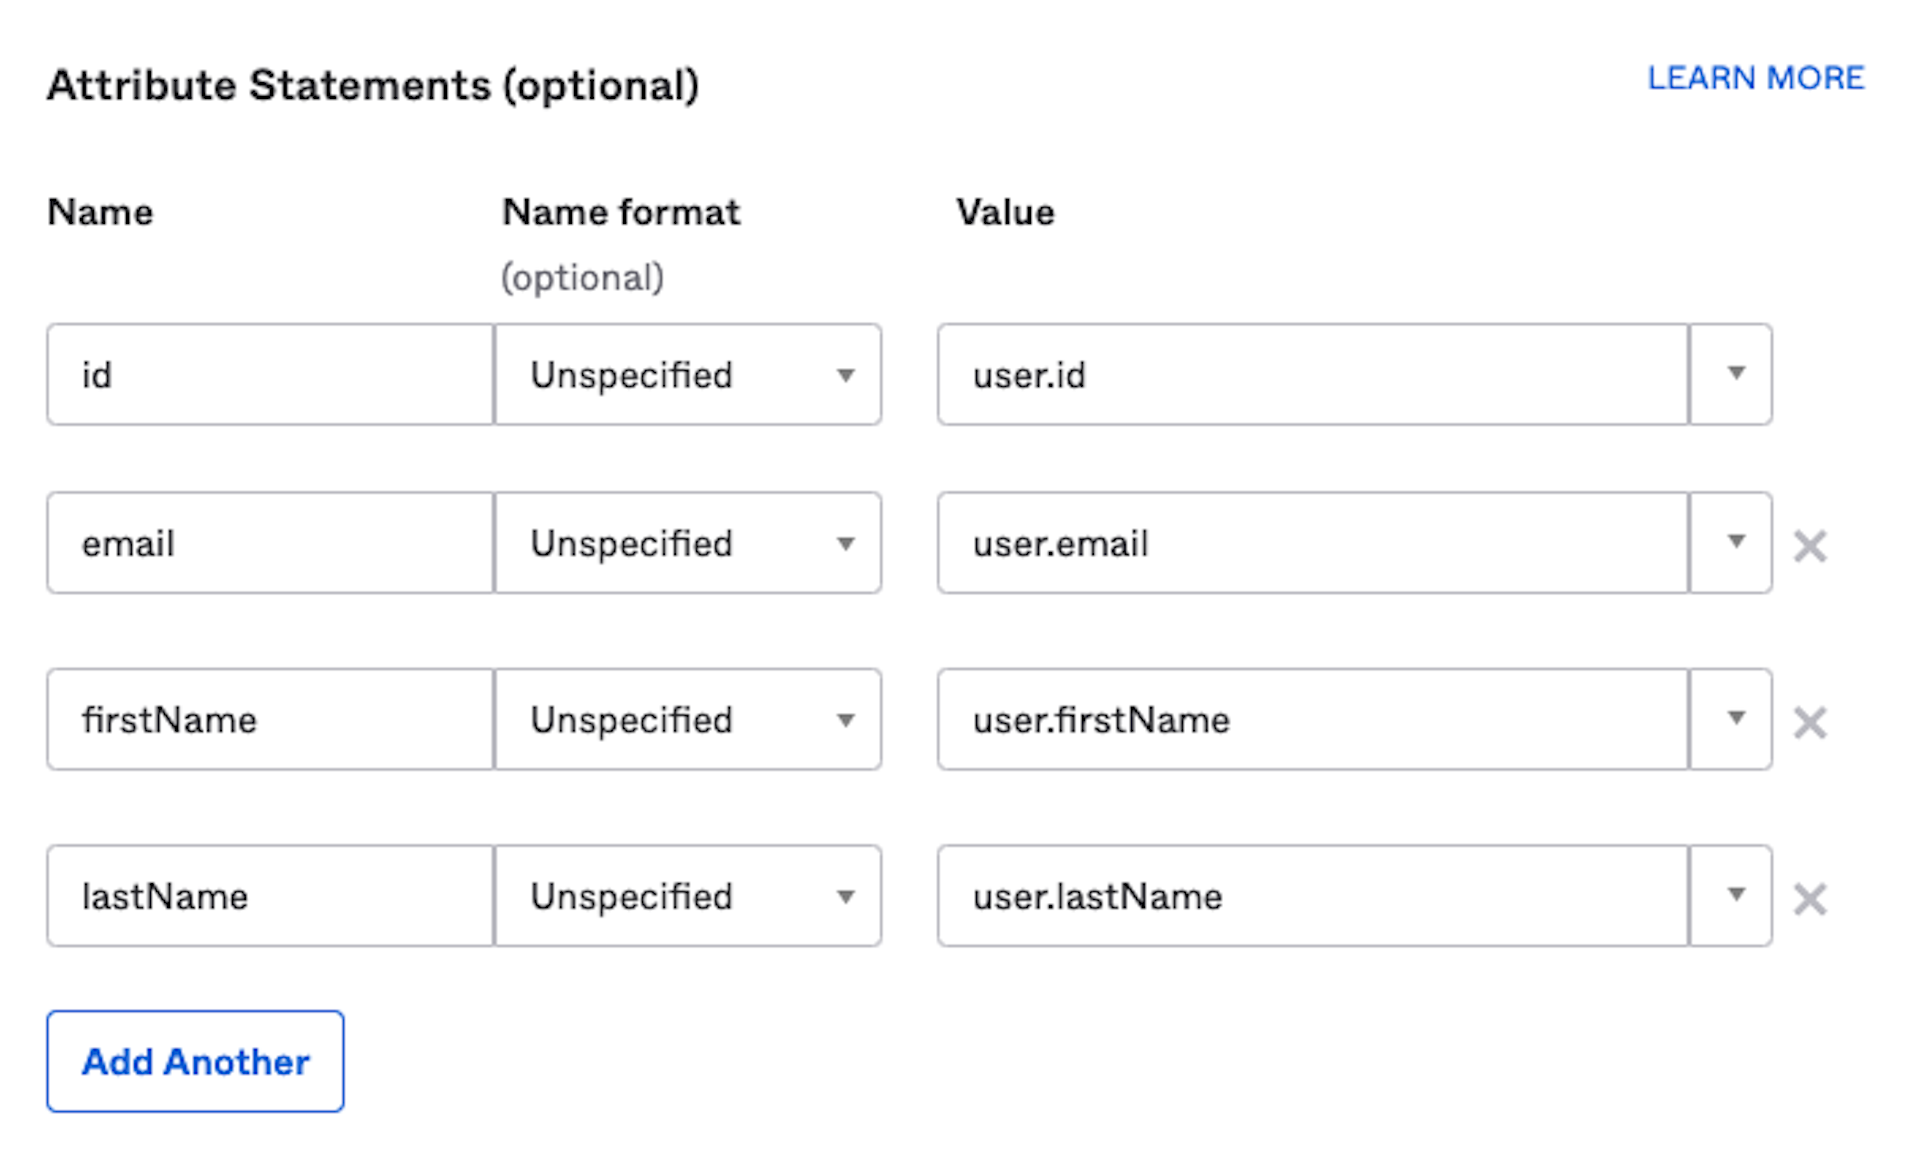Click the email name text field
The height and width of the screenshot is (1151, 1920).
pos(270,542)
